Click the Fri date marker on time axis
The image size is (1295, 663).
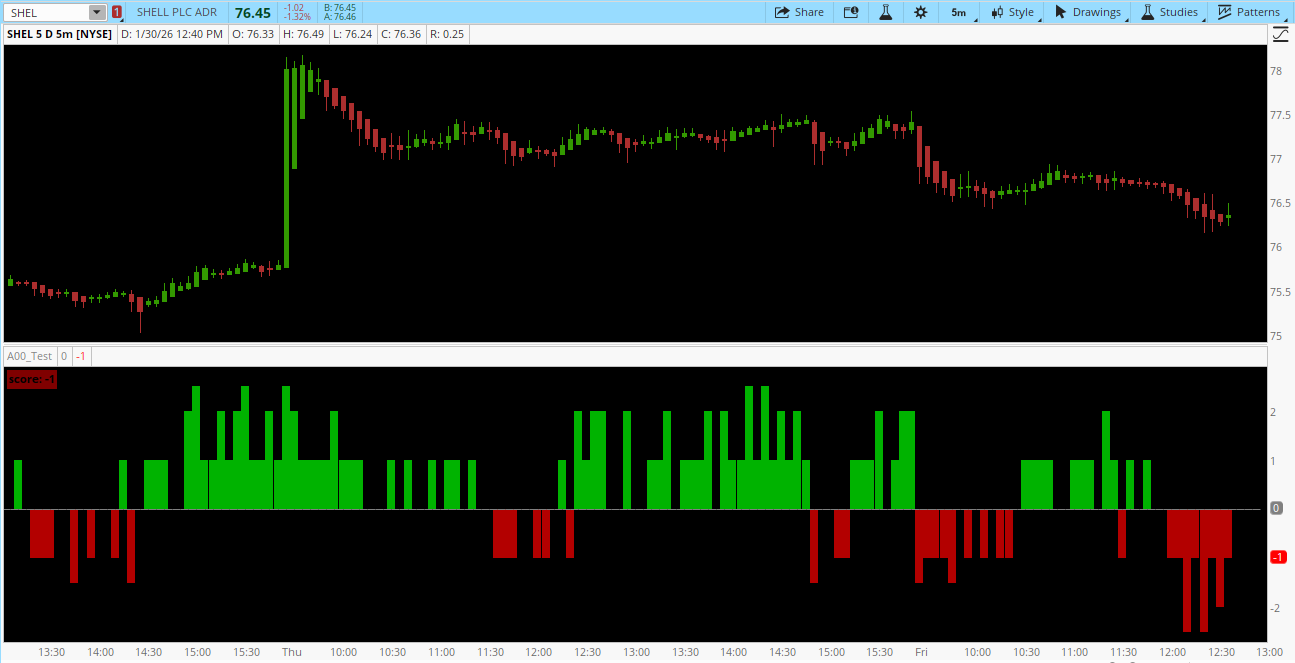[x=921, y=652]
